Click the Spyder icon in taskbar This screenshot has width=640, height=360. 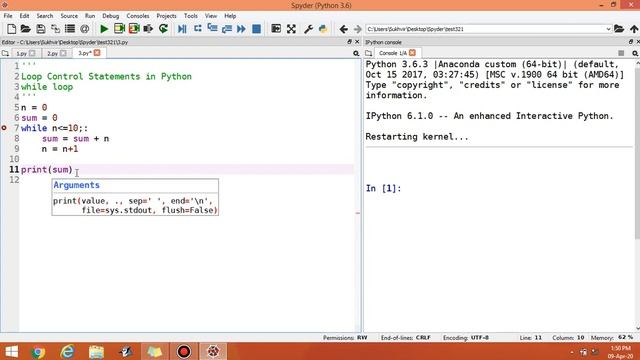pyautogui.click(x=213, y=352)
